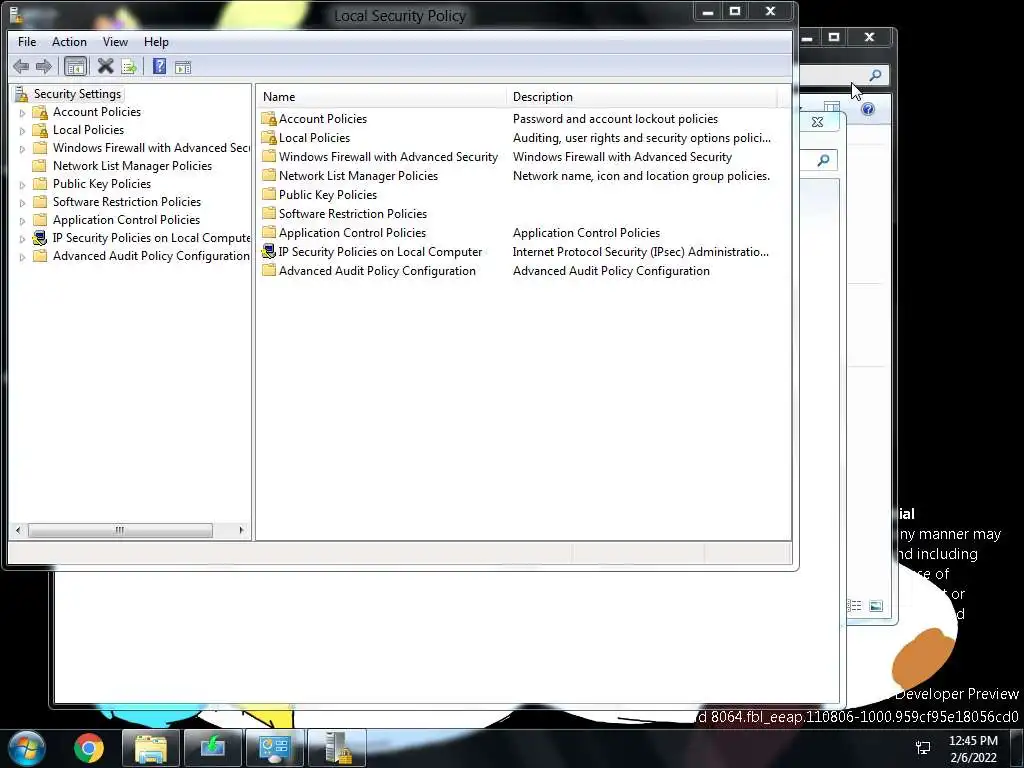Viewport: 1024px width, 768px height.
Task: Expand Advanced Audit Policy Configuration node
Action: coord(22,257)
